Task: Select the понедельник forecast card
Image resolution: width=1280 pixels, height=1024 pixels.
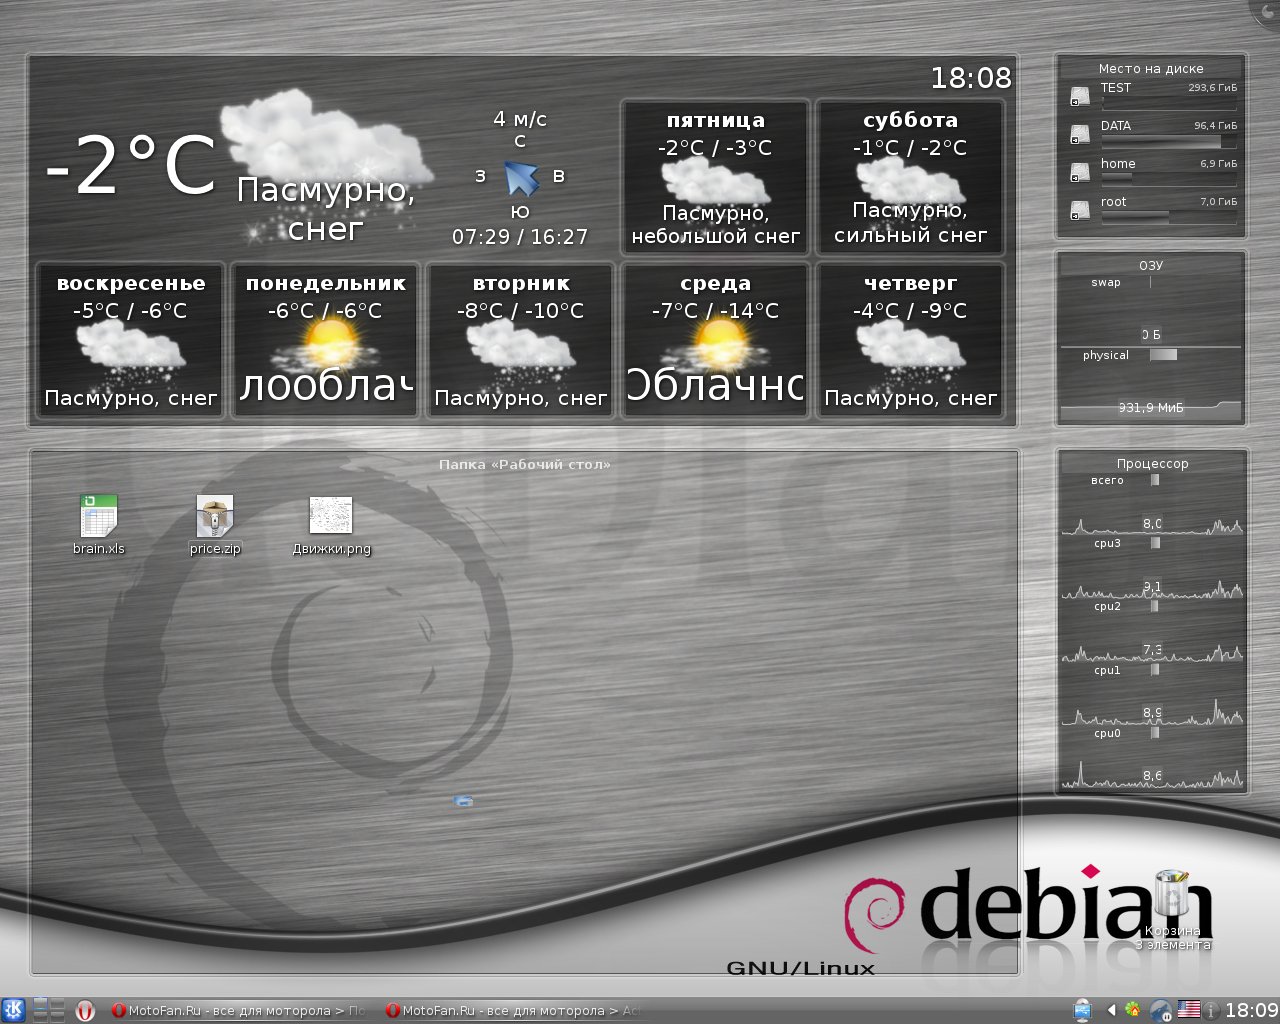Action: (x=325, y=340)
